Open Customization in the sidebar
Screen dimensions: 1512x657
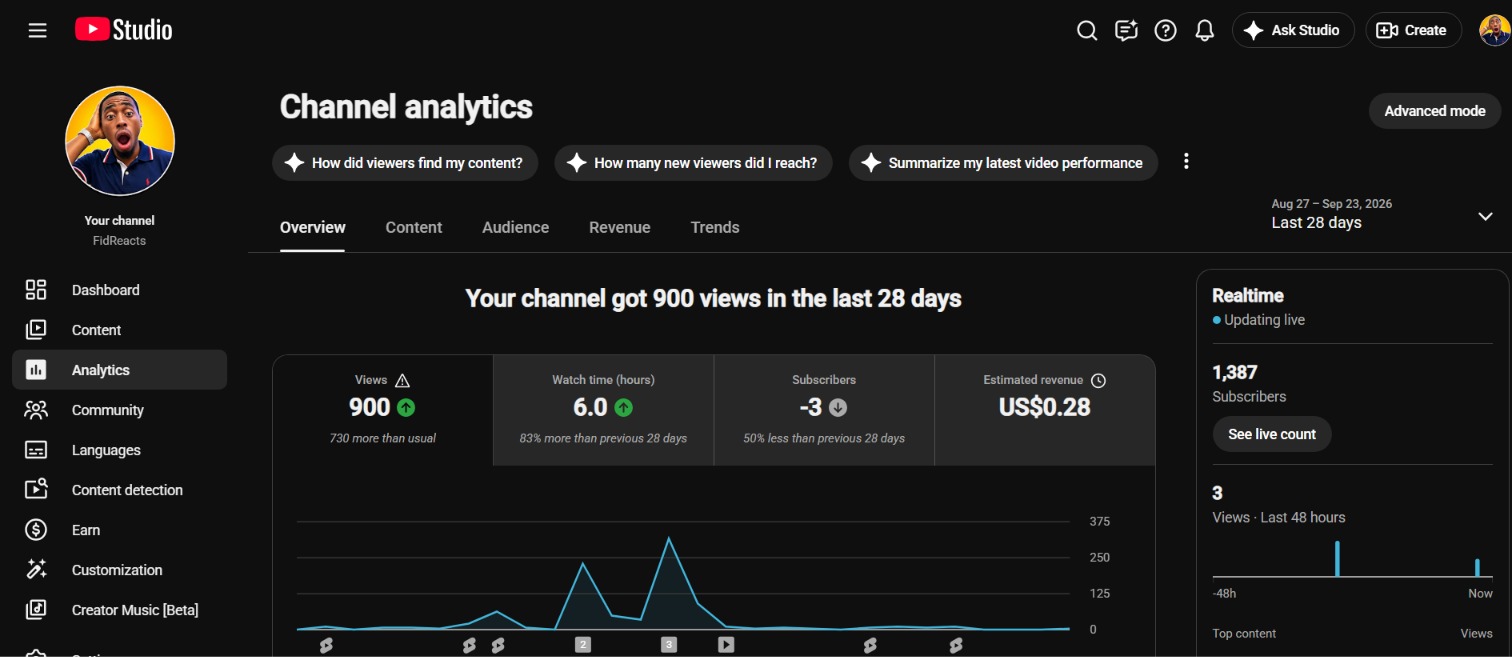tap(120, 570)
